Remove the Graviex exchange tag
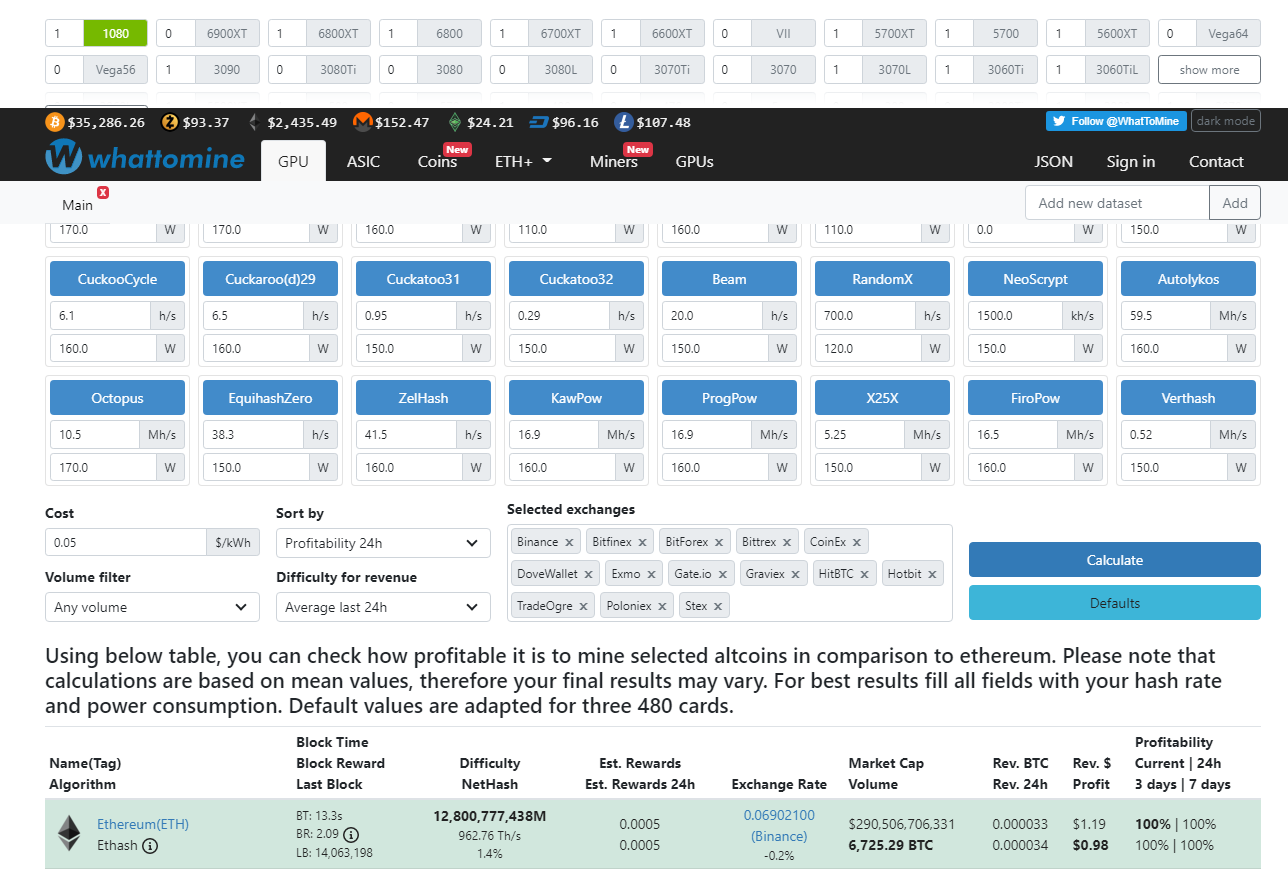 pyautogui.click(x=796, y=574)
